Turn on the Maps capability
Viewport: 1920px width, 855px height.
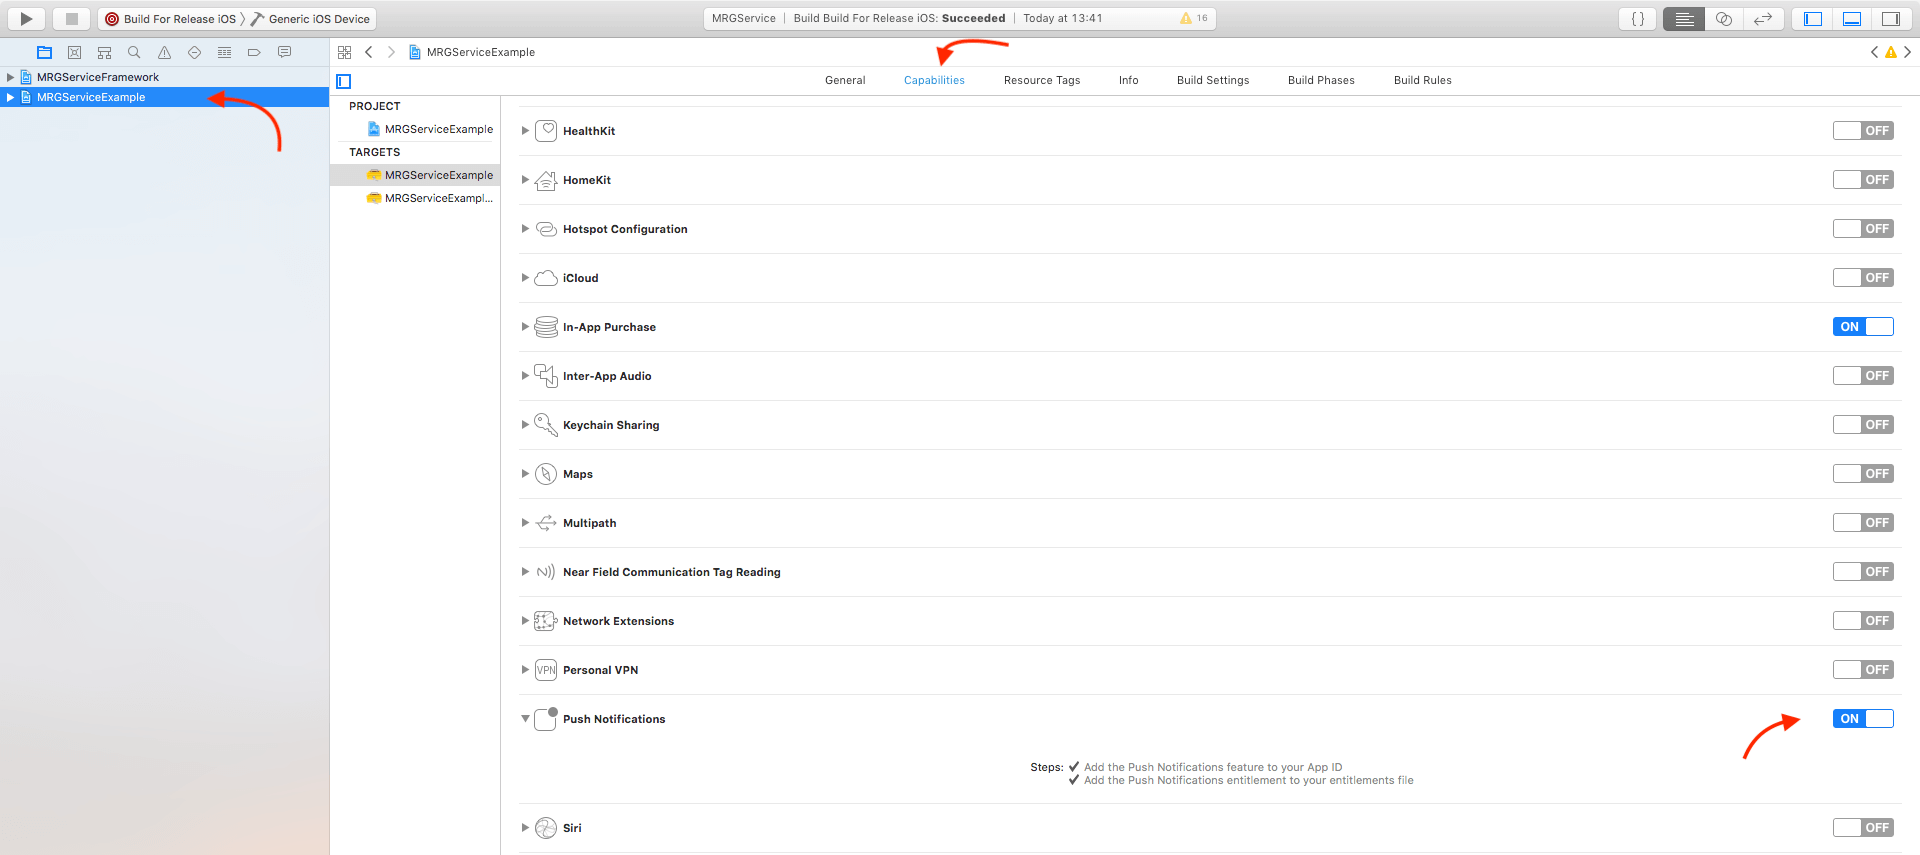(x=1862, y=473)
